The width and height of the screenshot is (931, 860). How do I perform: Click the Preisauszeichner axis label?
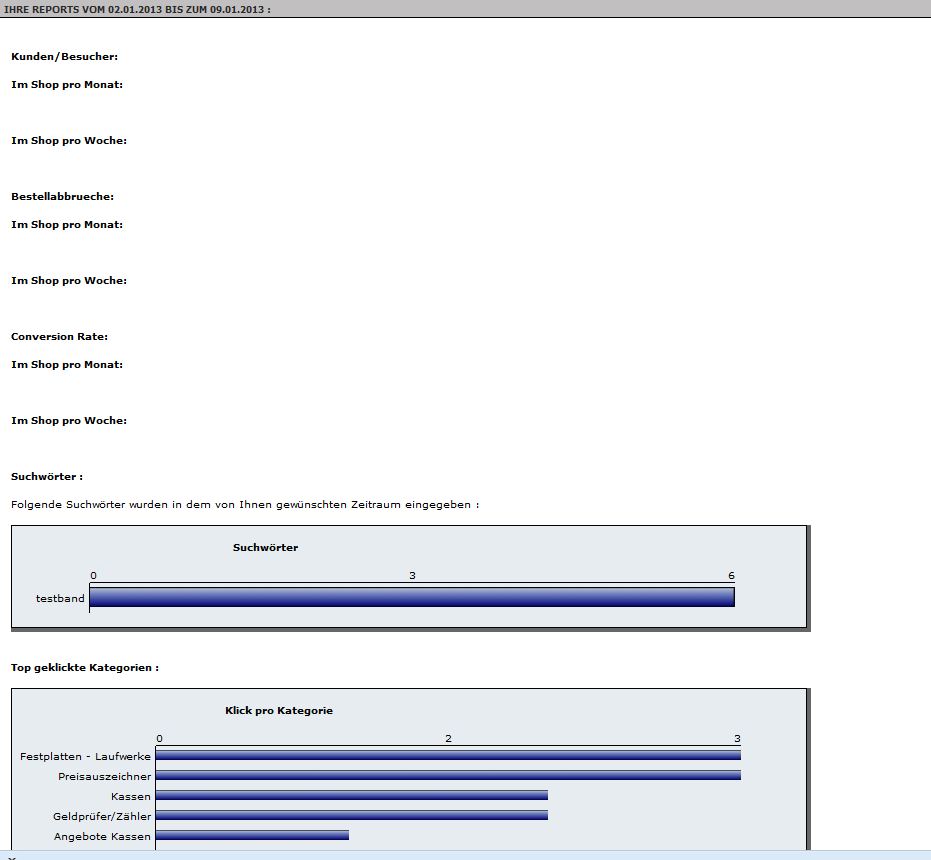pyautogui.click(x=105, y=776)
